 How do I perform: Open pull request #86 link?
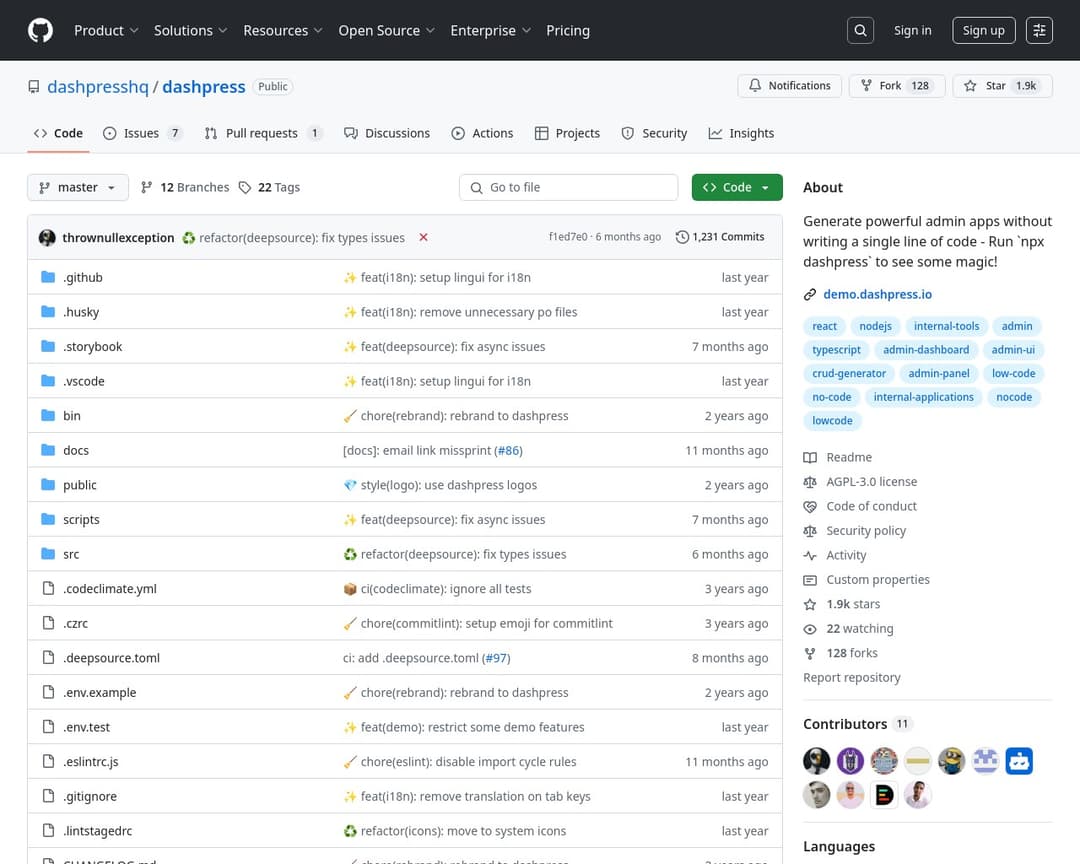click(x=509, y=451)
